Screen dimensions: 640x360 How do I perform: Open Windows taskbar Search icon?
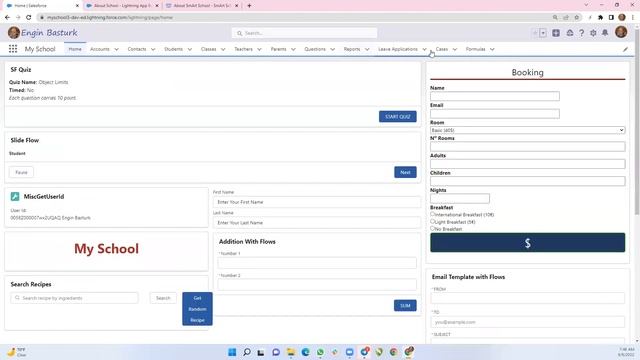point(247,352)
